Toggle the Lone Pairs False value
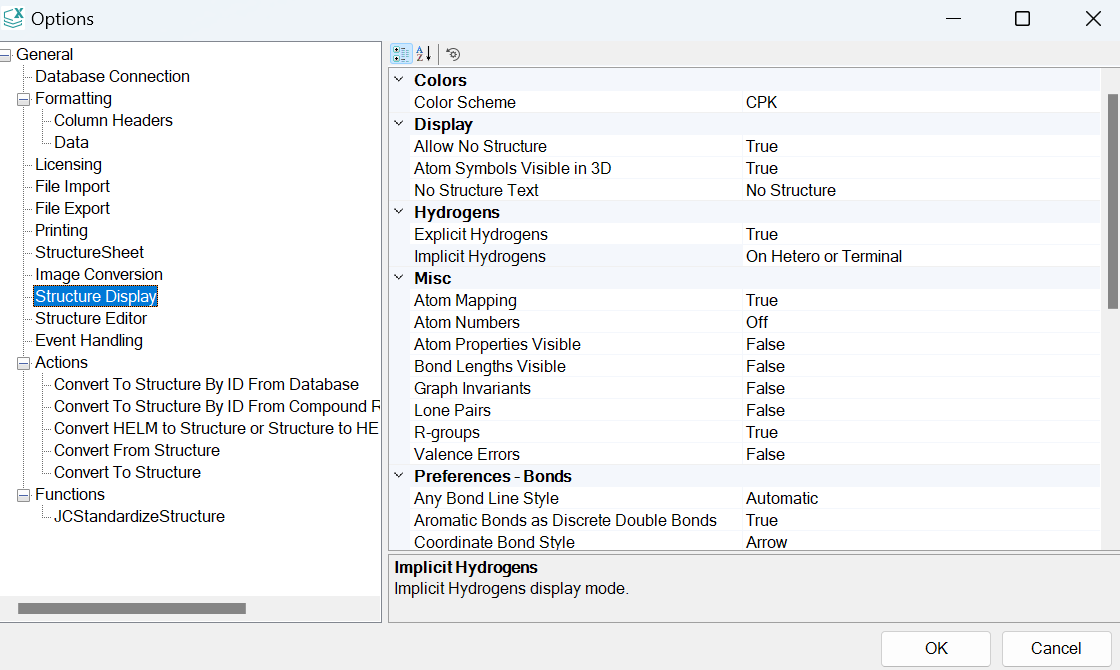The image size is (1120, 670). click(x=765, y=410)
